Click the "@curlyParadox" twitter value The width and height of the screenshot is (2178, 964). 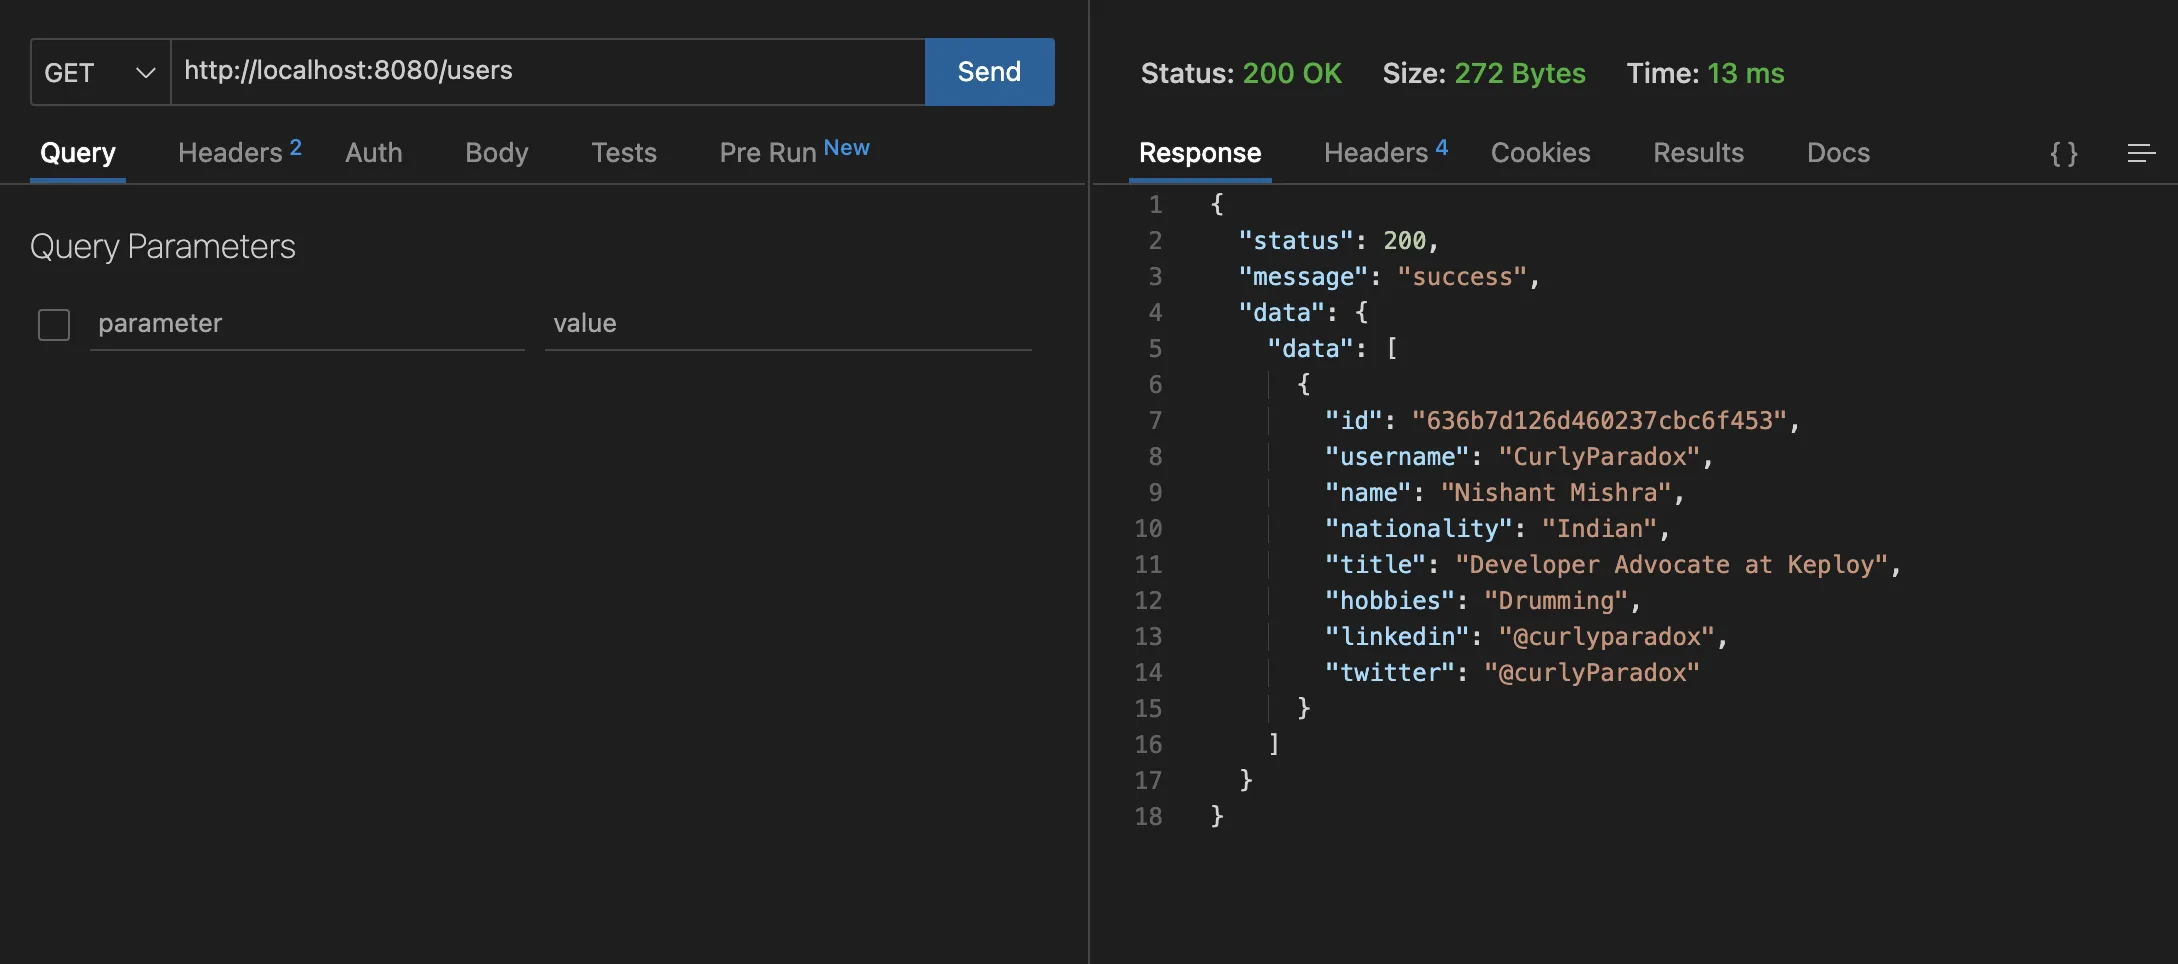pos(1592,673)
